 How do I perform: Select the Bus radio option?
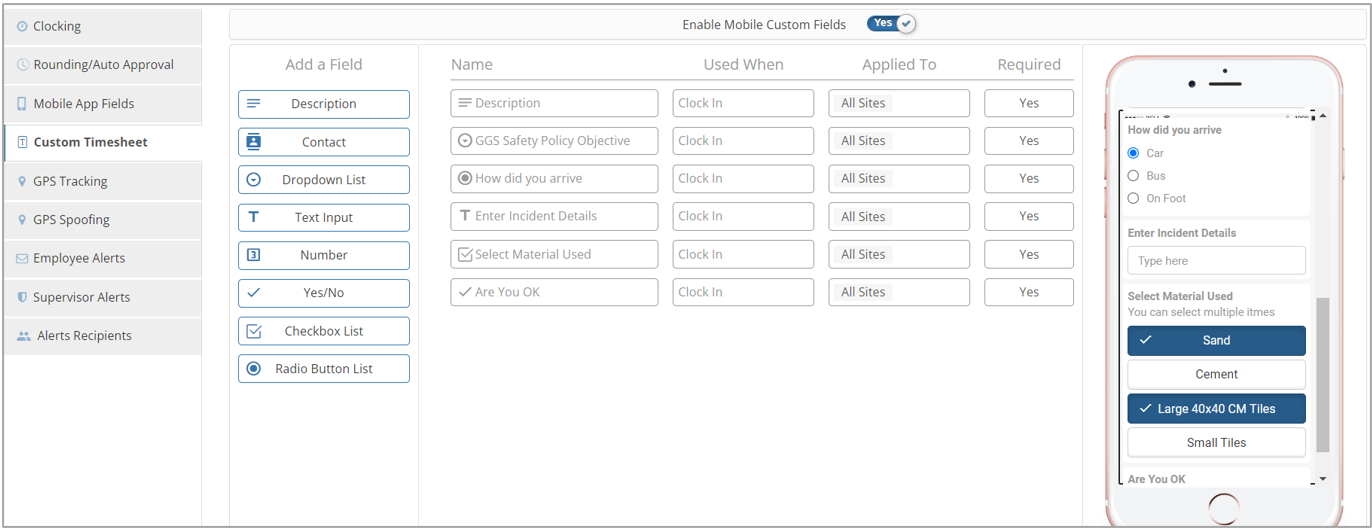pyautogui.click(x=1133, y=176)
